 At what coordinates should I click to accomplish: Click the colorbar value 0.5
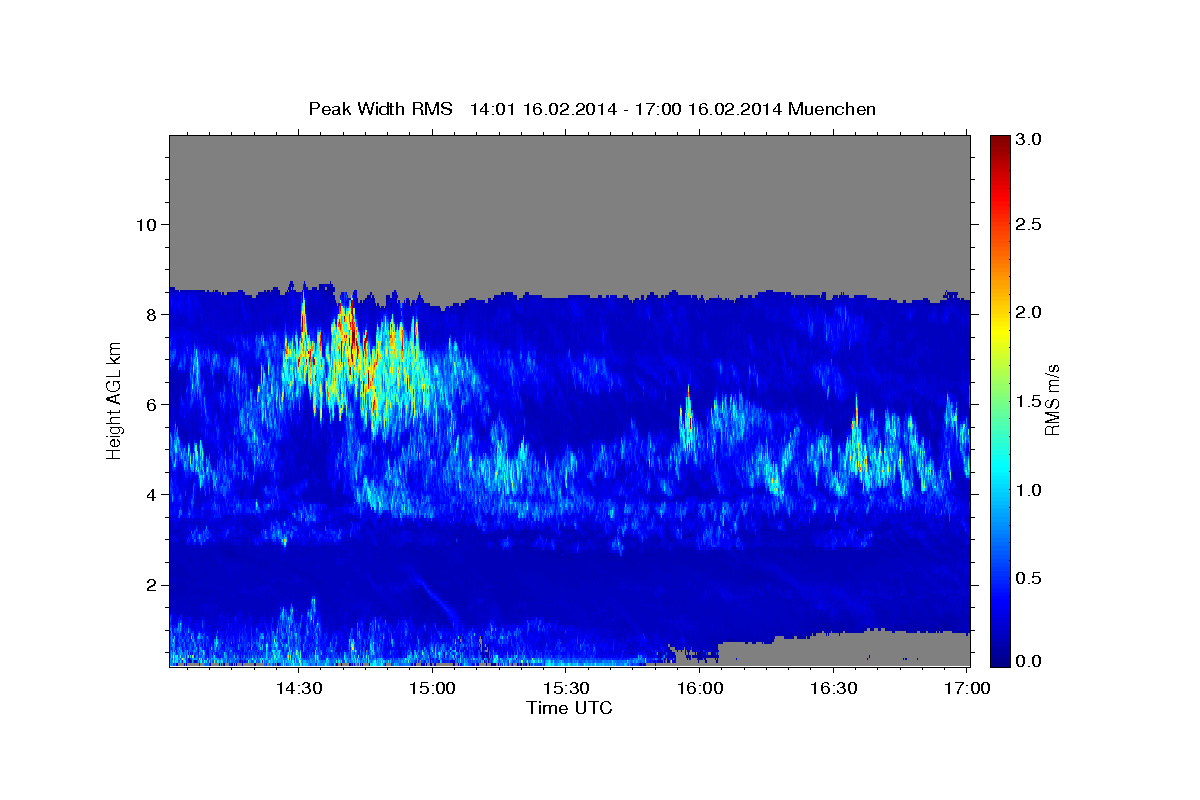pyautogui.click(x=1029, y=578)
